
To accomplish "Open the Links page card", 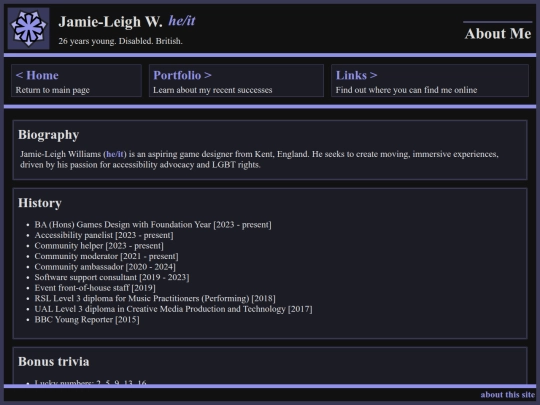I will pyautogui.click(x=430, y=81).
